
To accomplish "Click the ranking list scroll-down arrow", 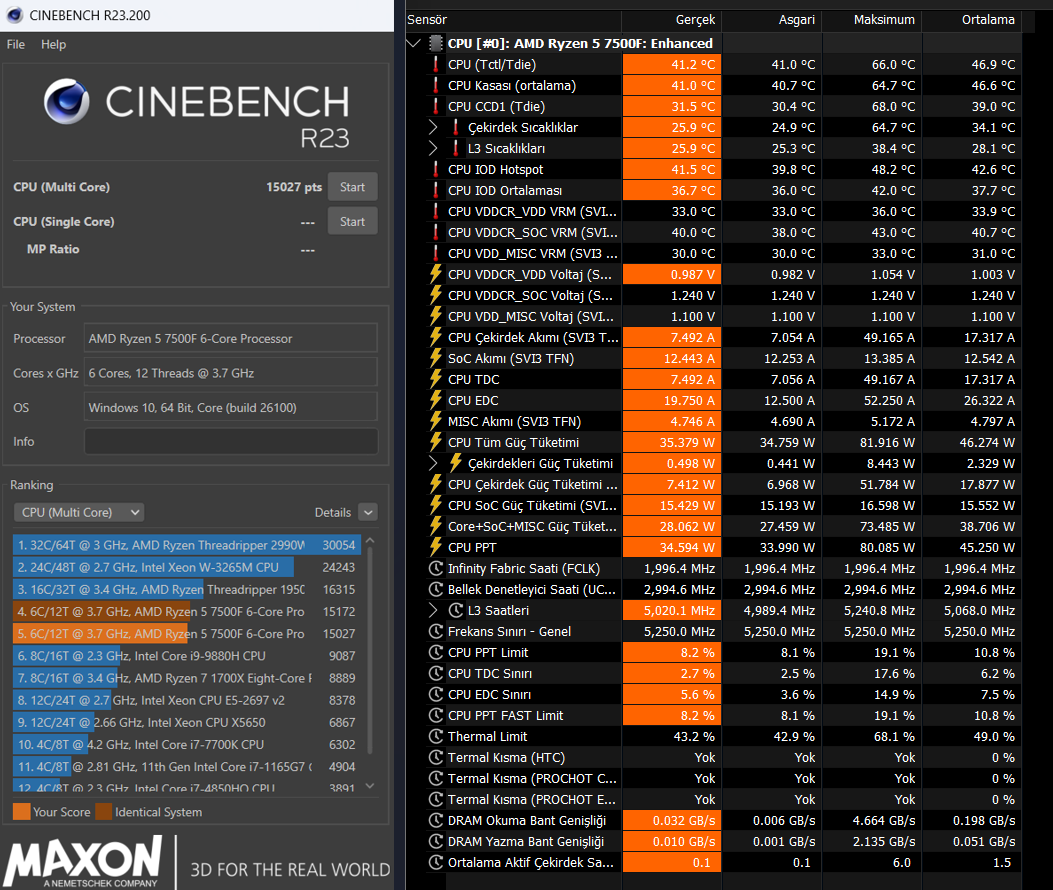I will tap(370, 785).
